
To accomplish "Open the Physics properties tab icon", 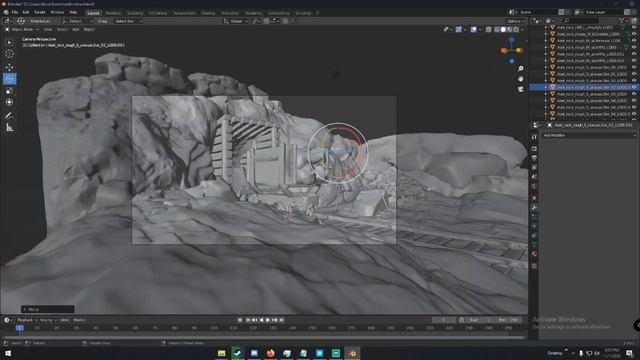I will click(534, 226).
